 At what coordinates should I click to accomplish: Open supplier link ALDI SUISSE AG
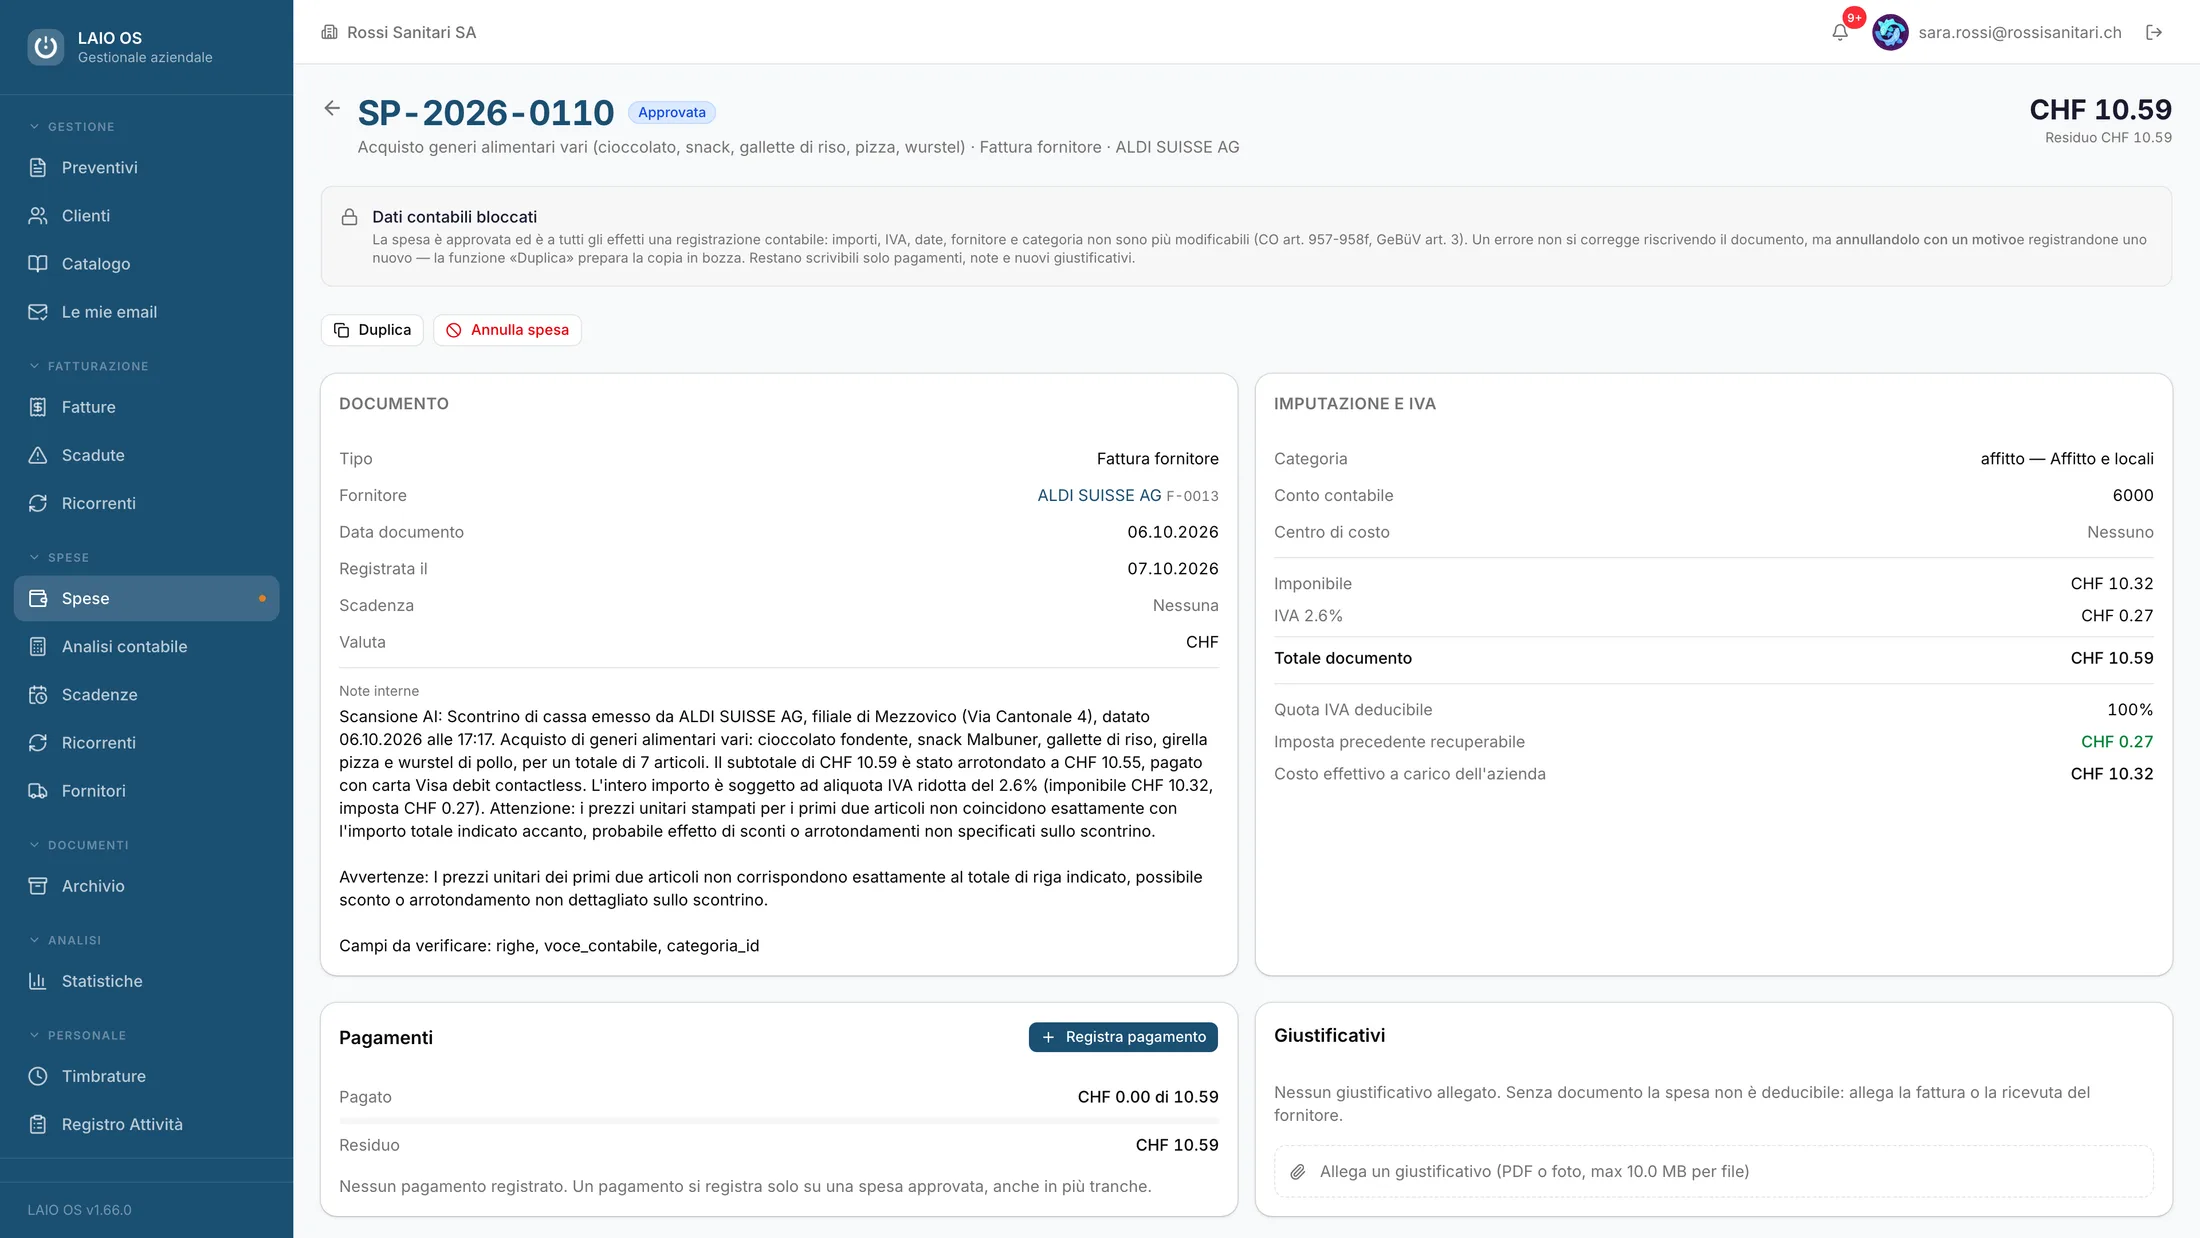point(1099,495)
